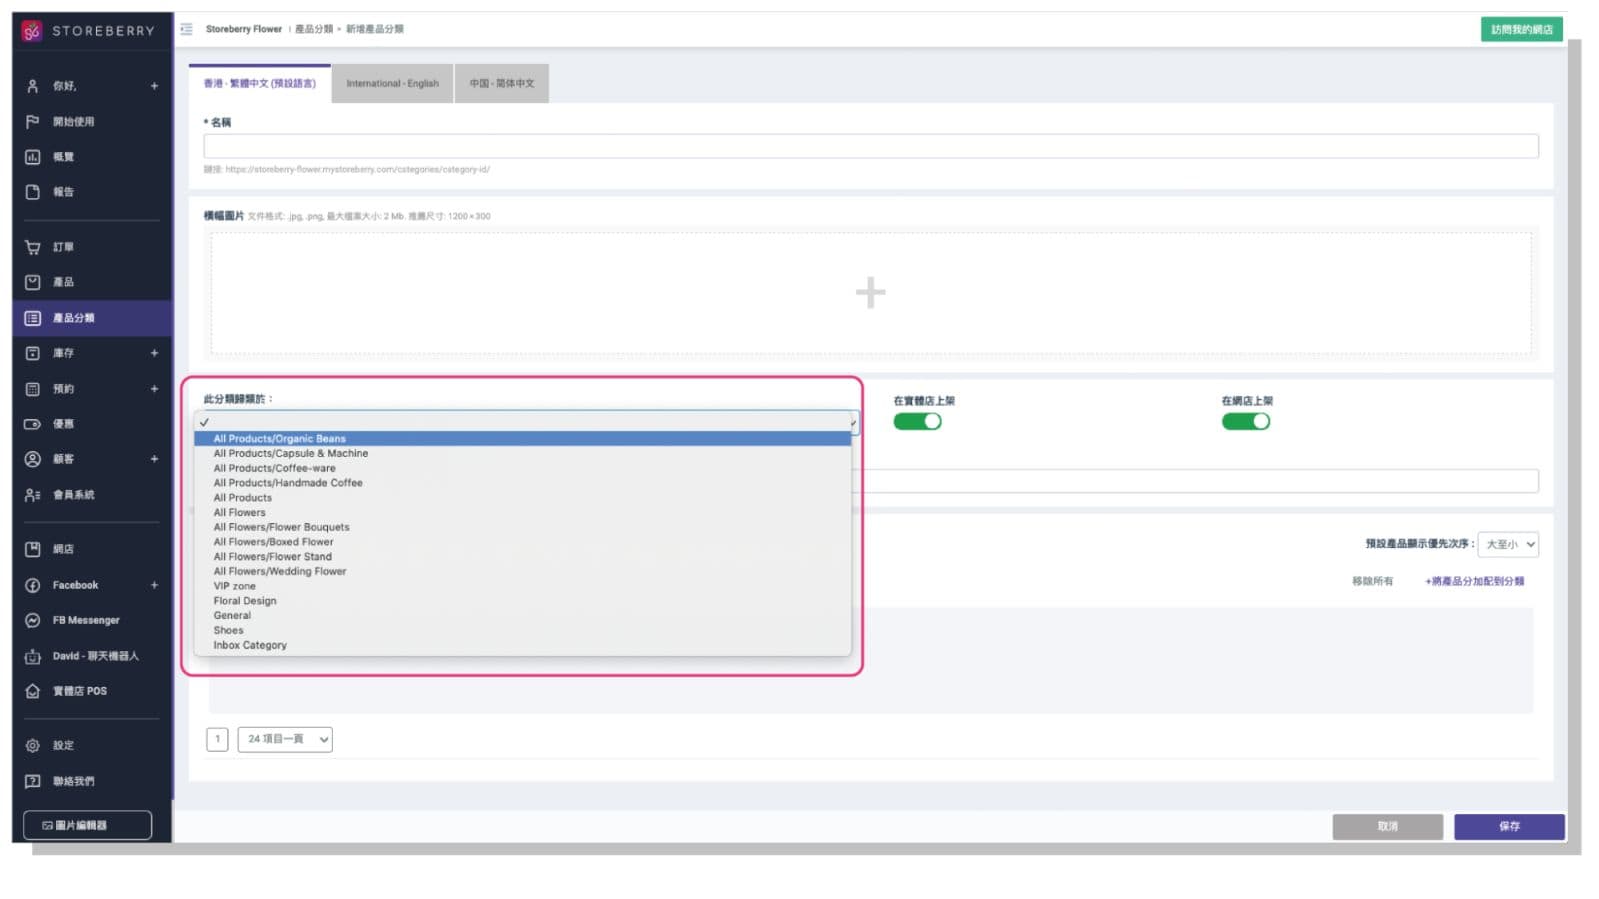Click 產品分類 in the breadcrumb
This screenshot has height=899, width=1599.
click(x=314, y=29)
